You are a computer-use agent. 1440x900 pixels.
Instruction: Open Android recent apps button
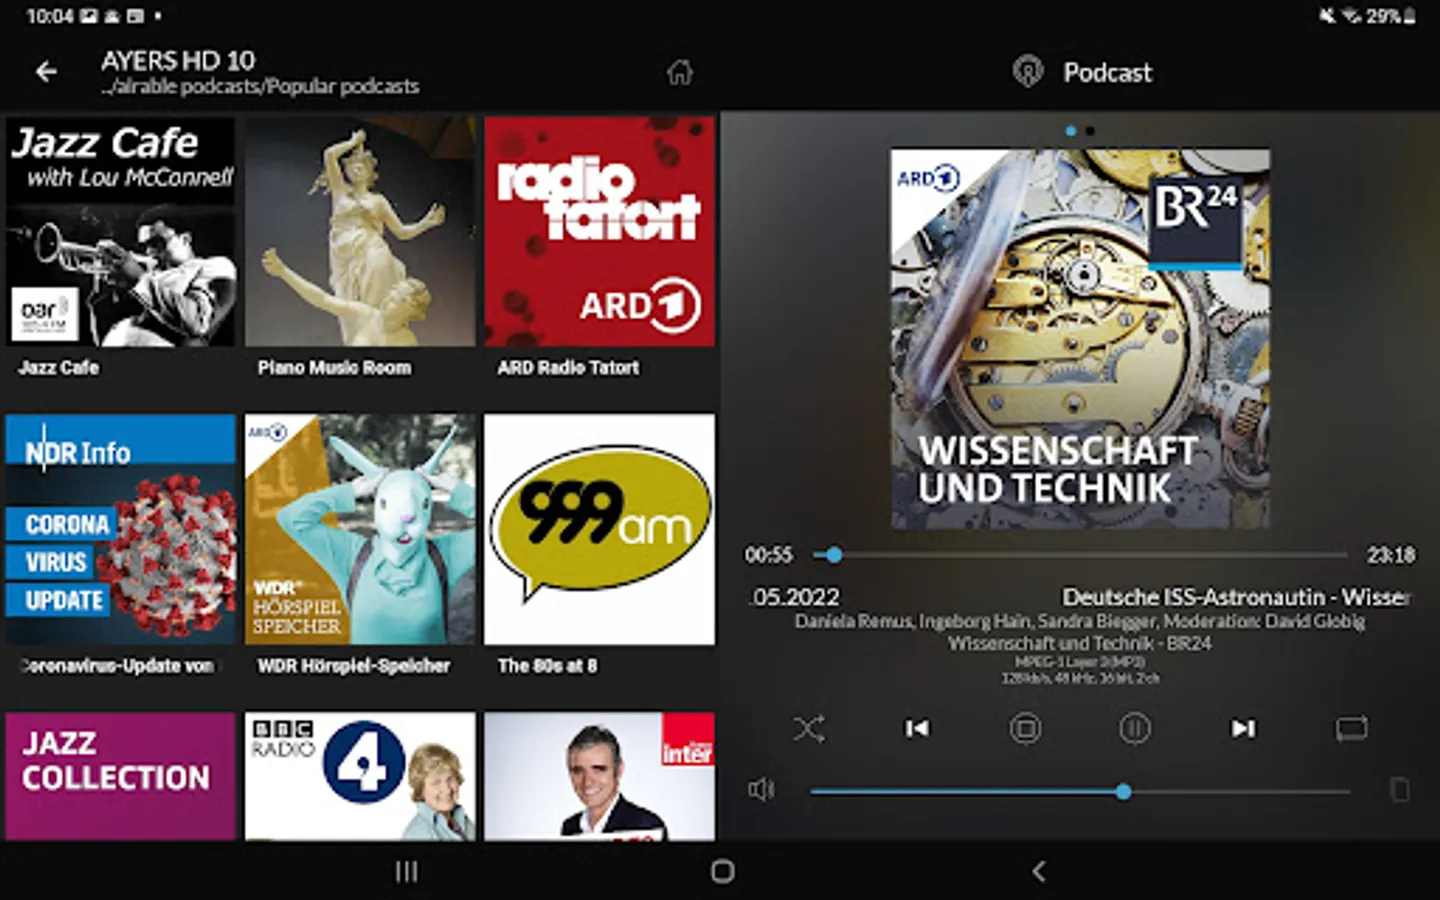(406, 871)
